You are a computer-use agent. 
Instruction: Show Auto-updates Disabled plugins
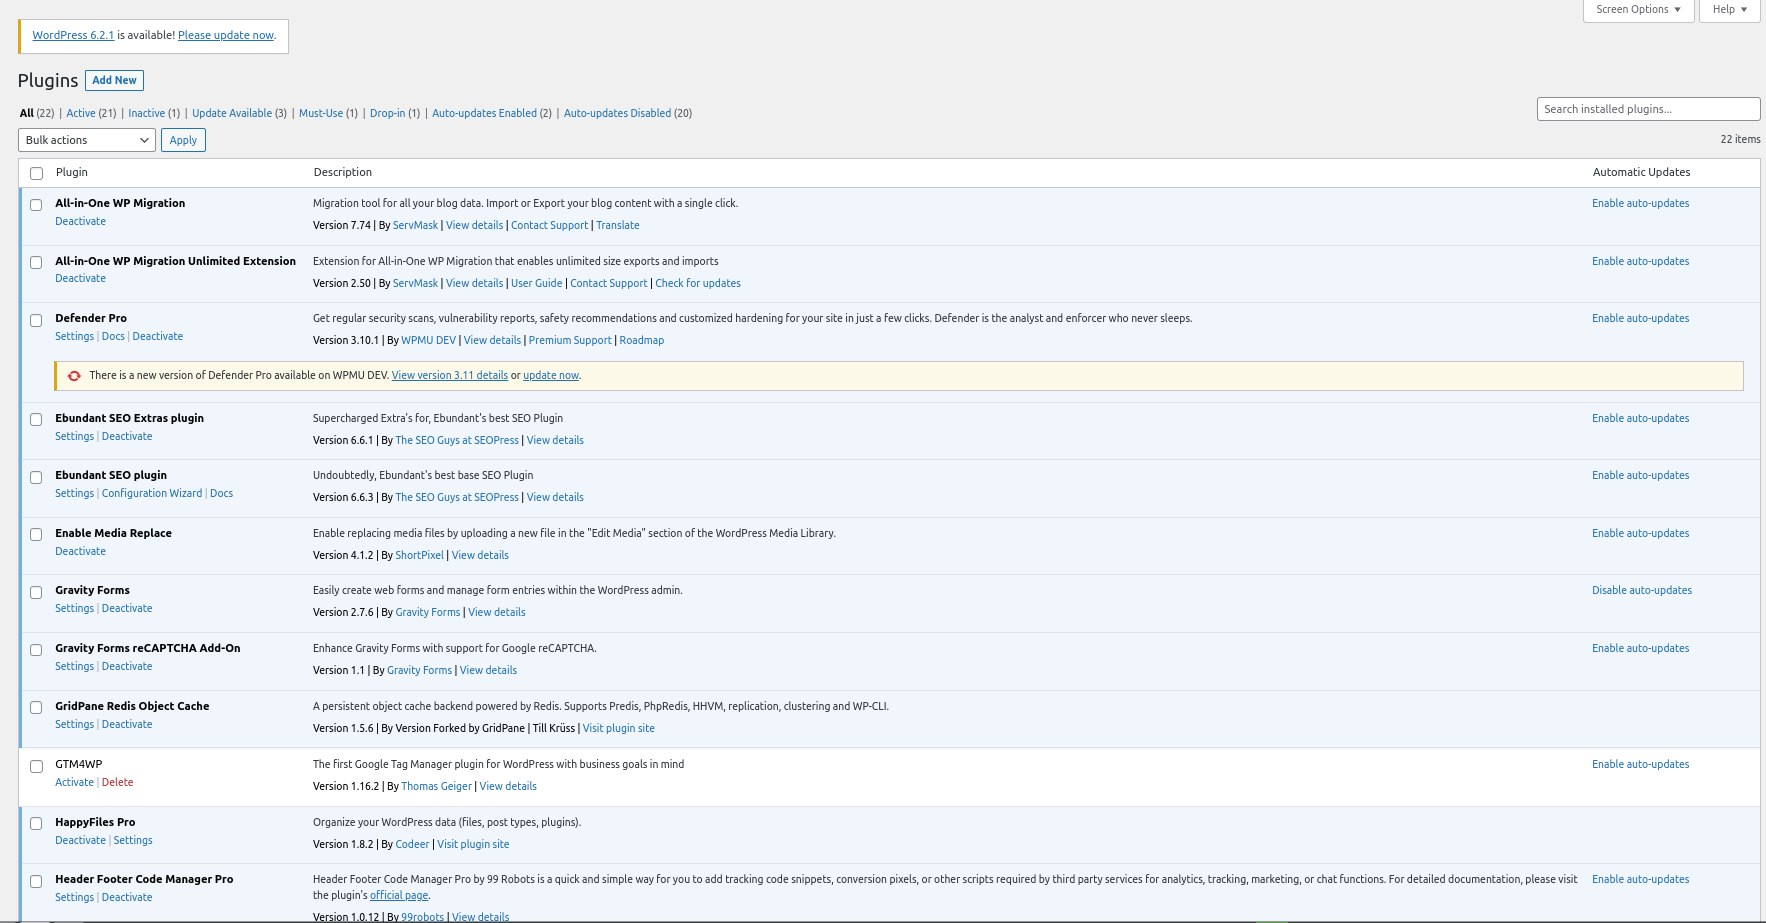pos(617,113)
